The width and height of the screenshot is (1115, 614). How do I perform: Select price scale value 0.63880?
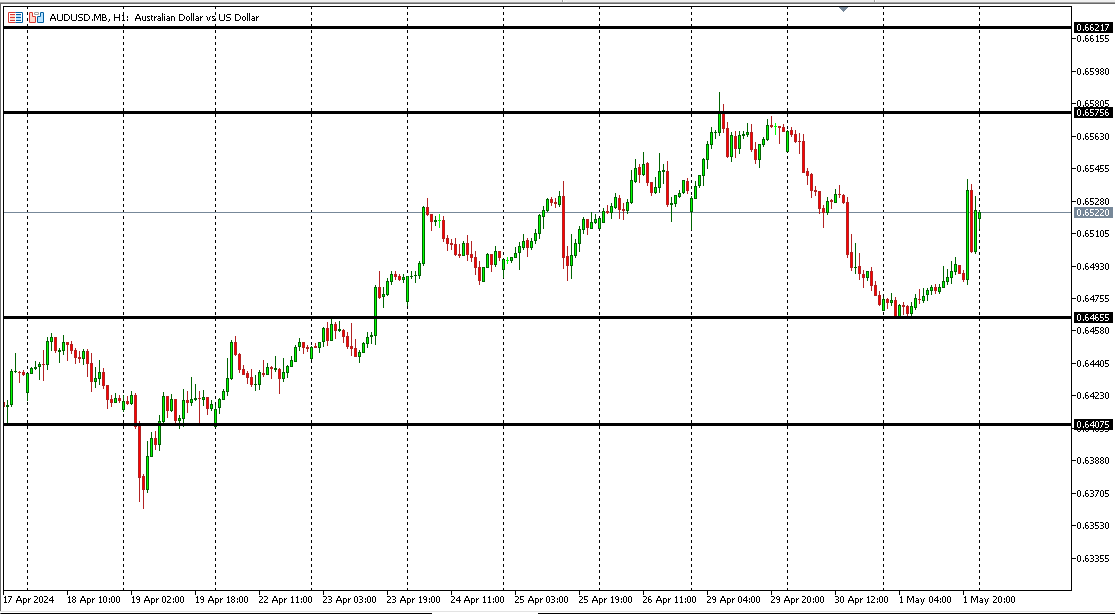click(1094, 460)
